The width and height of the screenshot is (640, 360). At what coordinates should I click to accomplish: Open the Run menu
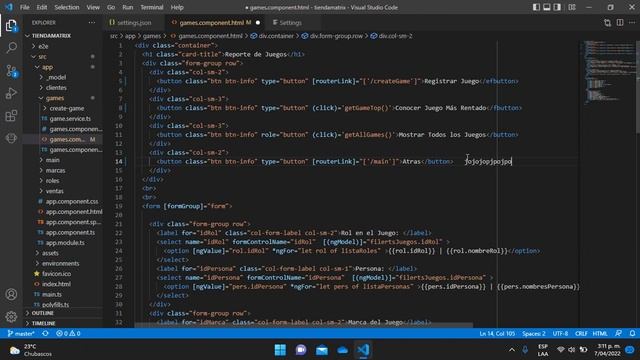pos(128,7)
